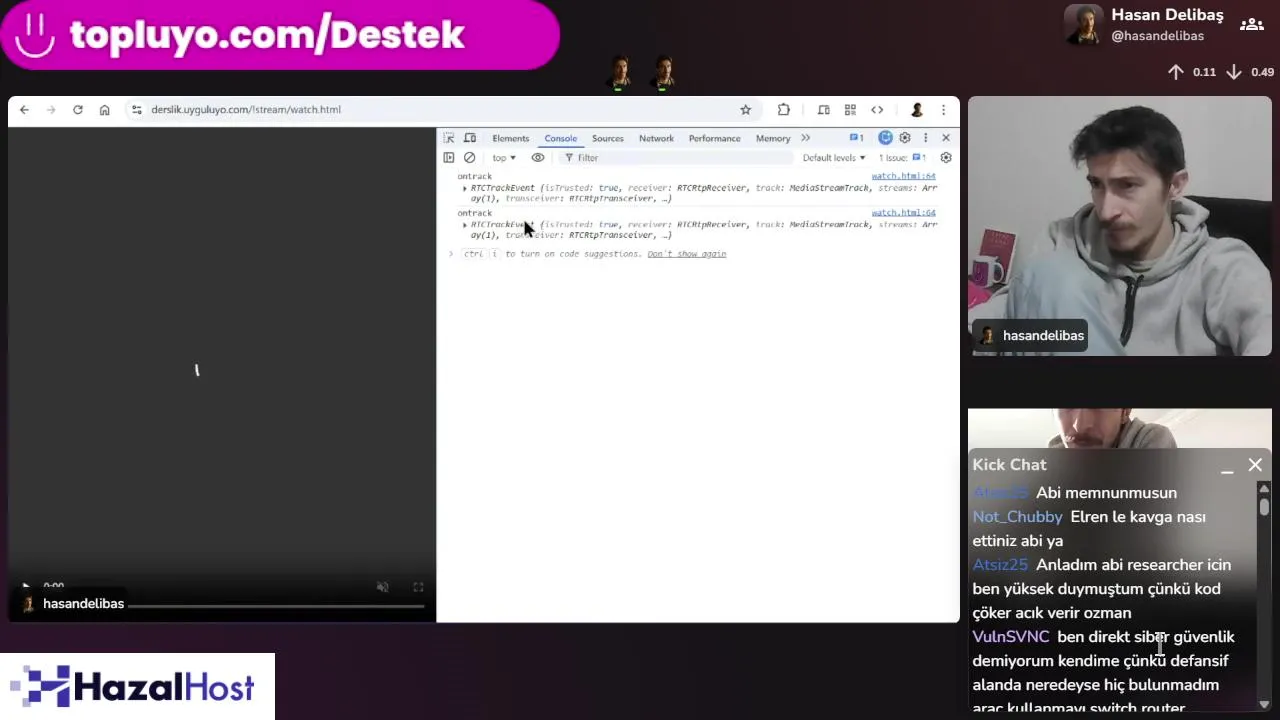The height and width of the screenshot is (720, 1280).
Task: Activate DevTools inspect element picker
Action: [x=449, y=138]
